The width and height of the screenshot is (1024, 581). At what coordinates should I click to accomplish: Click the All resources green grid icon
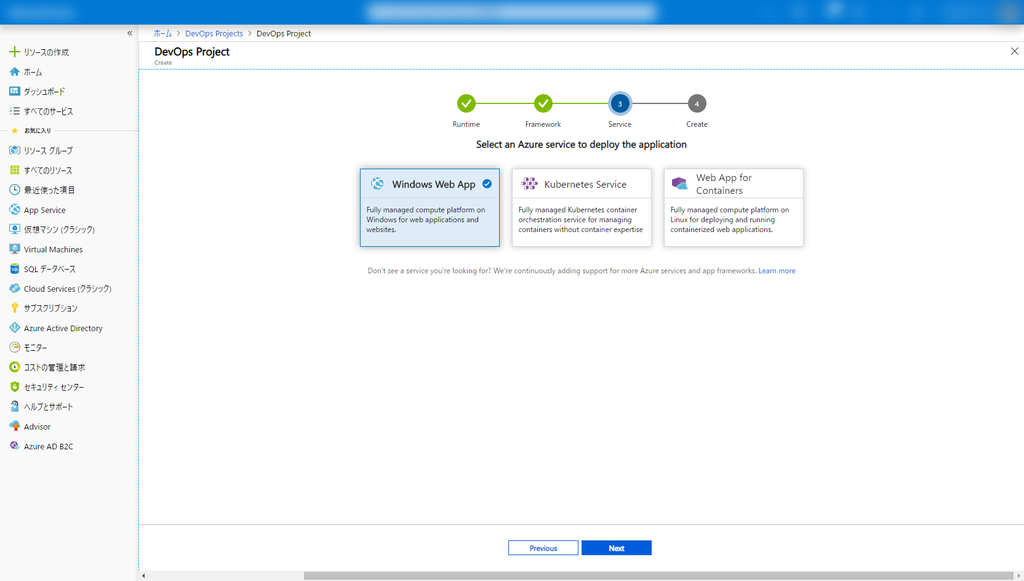(14, 170)
